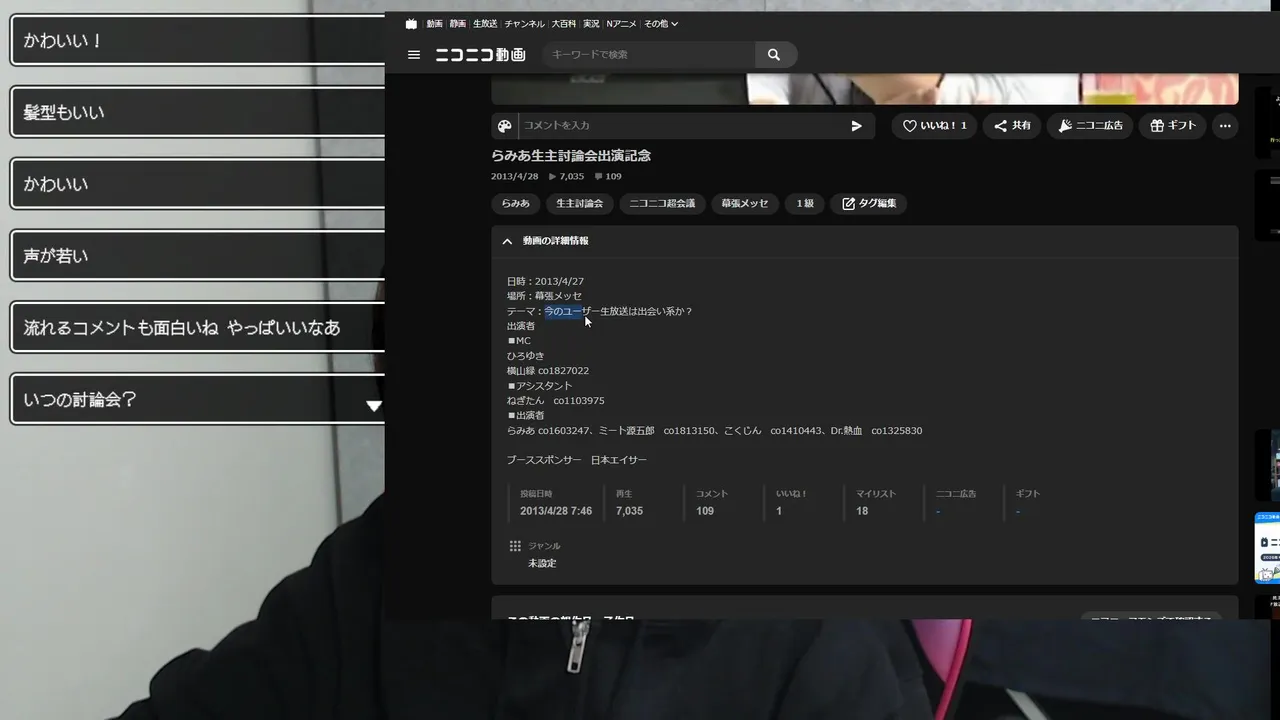Click the タグ編集 tag edit button
This screenshot has width=1280, height=720.
pos(868,203)
